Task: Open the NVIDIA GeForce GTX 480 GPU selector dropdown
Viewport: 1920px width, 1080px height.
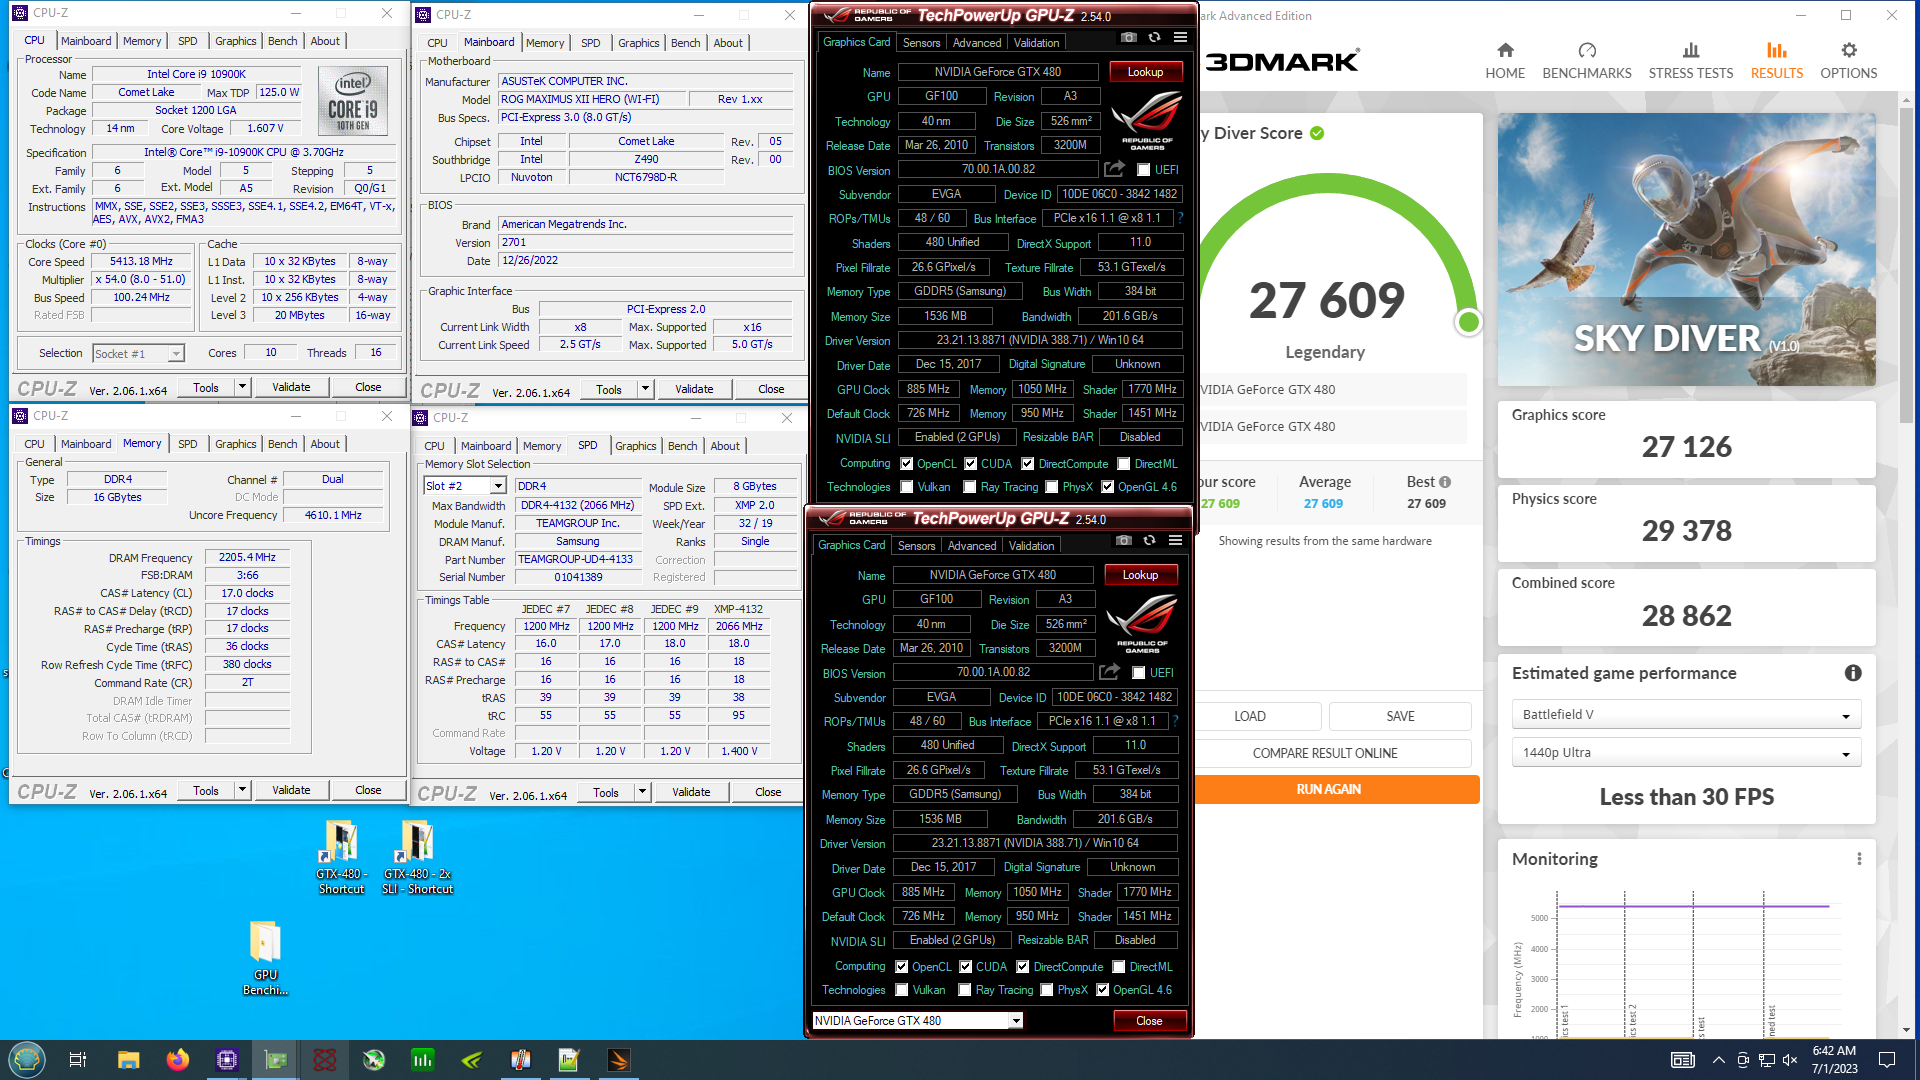Action: point(918,1020)
